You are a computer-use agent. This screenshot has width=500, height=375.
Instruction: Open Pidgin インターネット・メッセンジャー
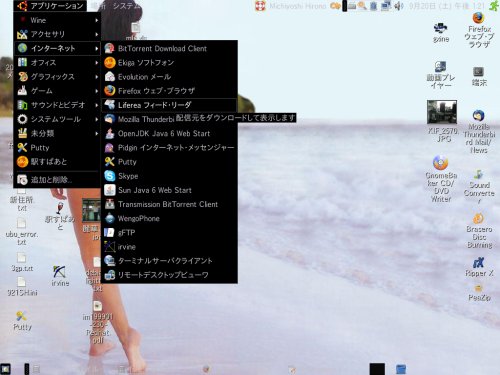[x=169, y=148]
